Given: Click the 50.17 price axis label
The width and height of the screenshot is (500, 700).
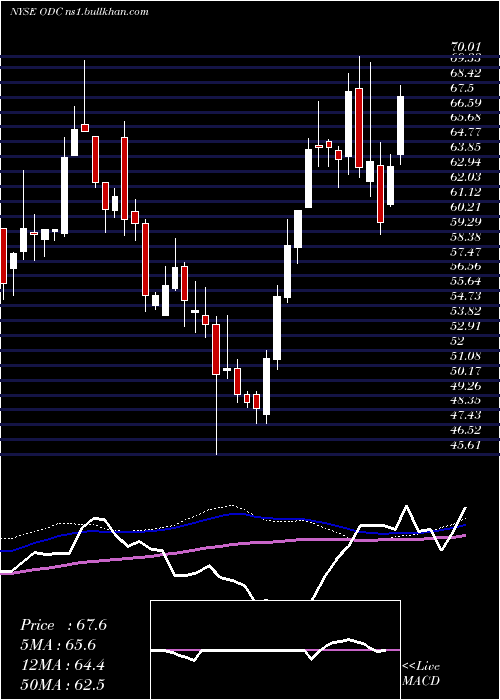Looking at the screenshot, I should click(x=467, y=371).
